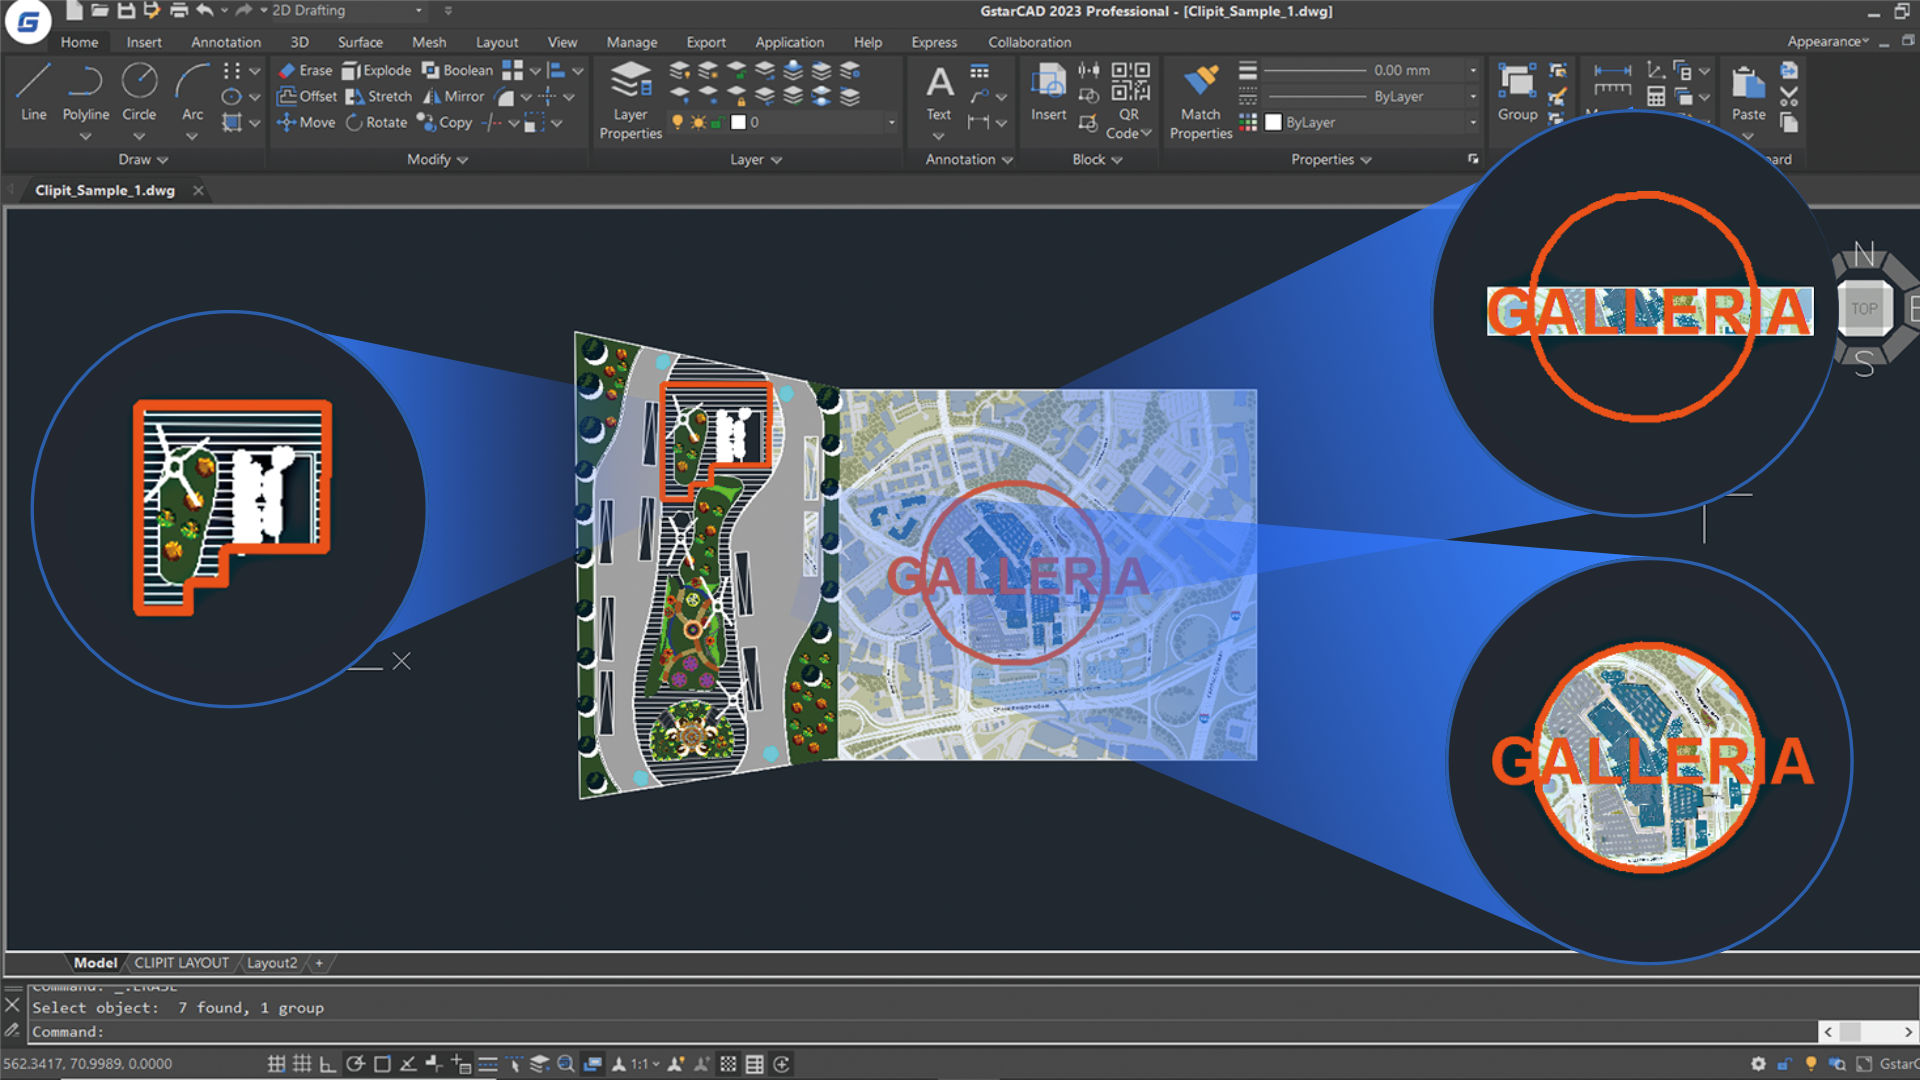Click the Undo arrow
Image resolution: width=1920 pixels, height=1080 pixels.
[204, 11]
